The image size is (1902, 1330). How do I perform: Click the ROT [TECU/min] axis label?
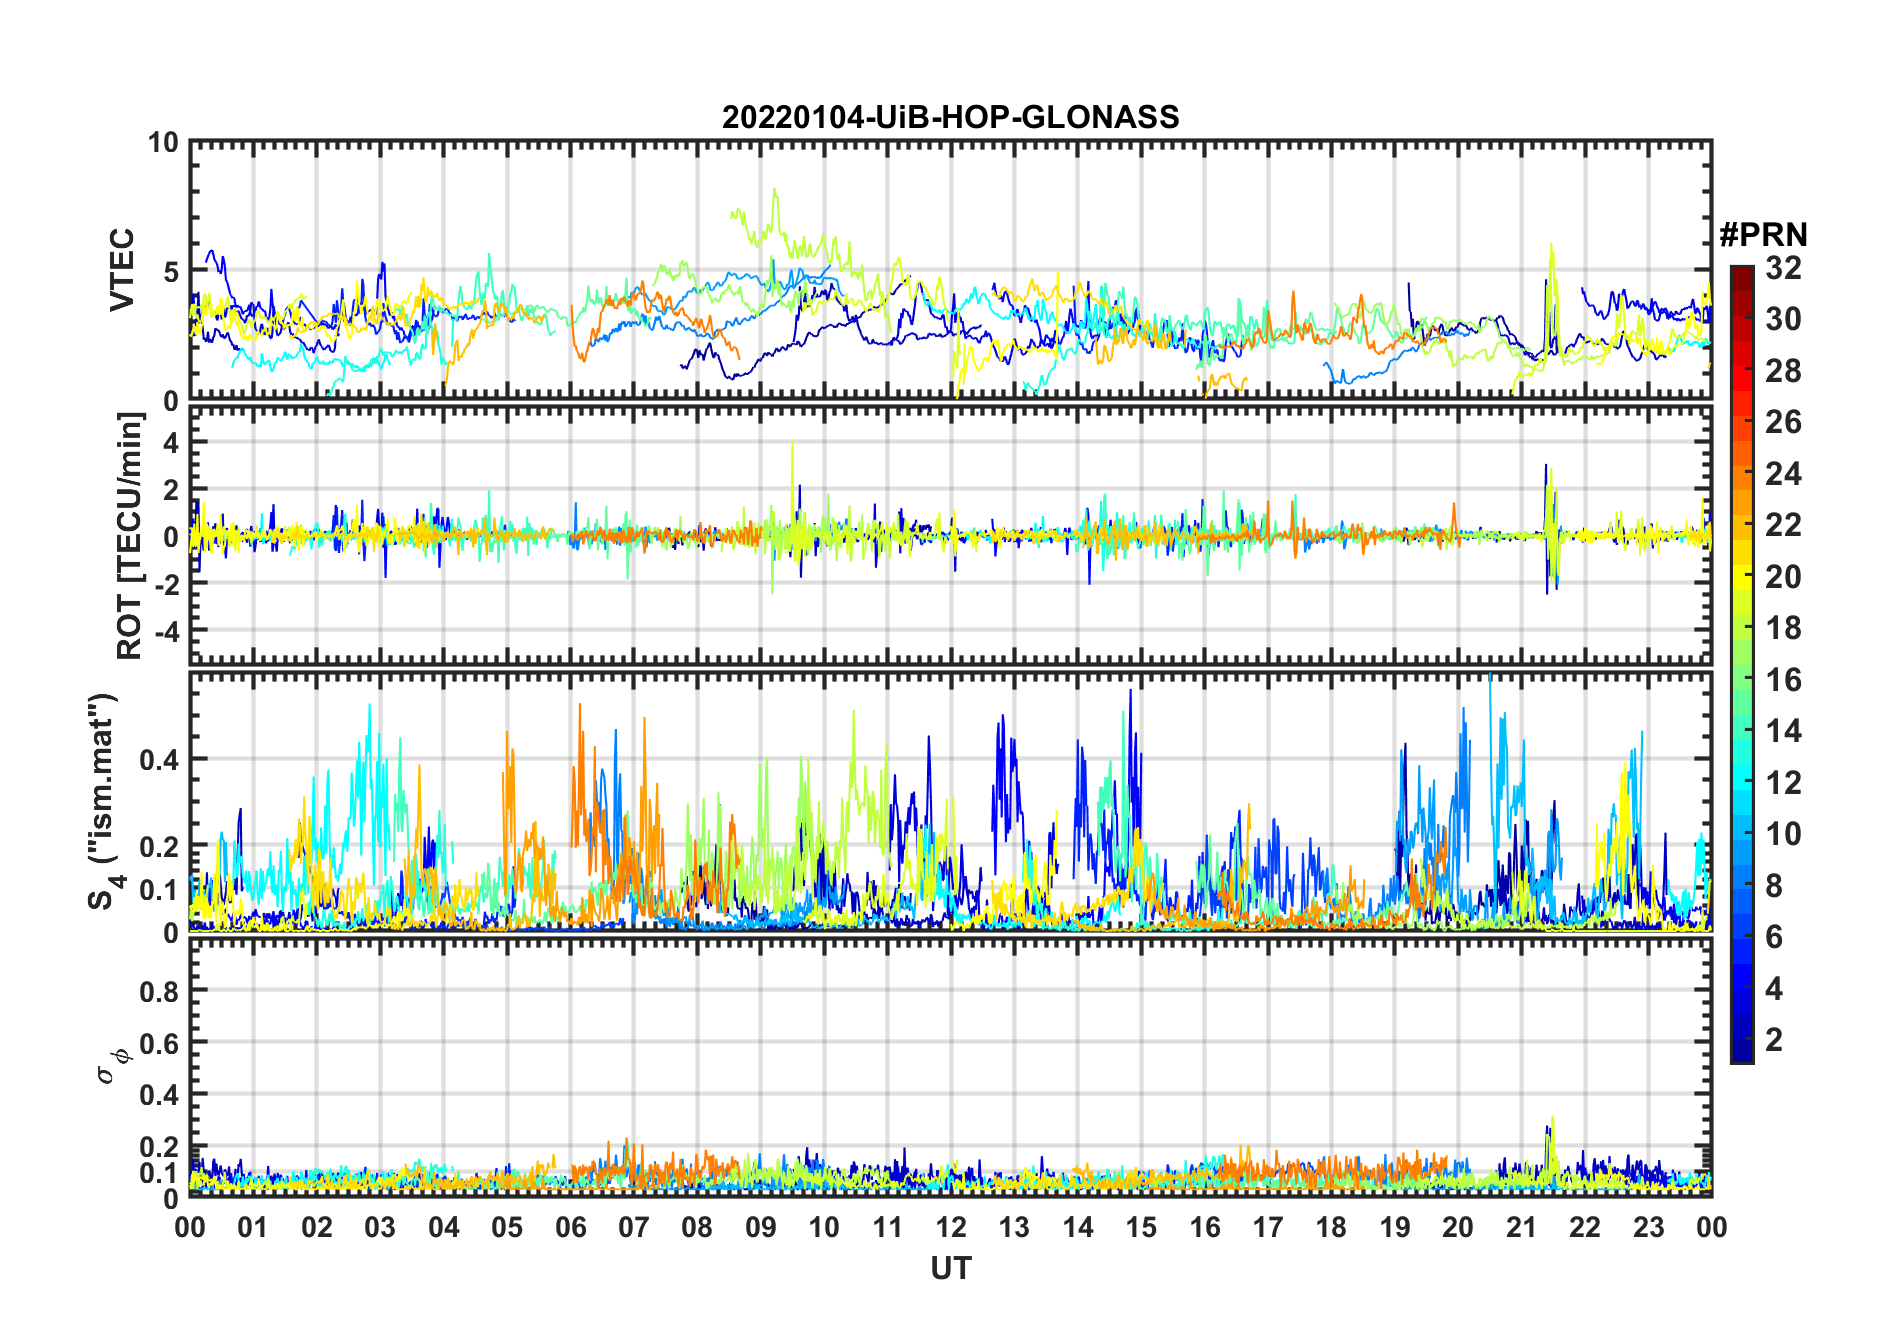130,536
